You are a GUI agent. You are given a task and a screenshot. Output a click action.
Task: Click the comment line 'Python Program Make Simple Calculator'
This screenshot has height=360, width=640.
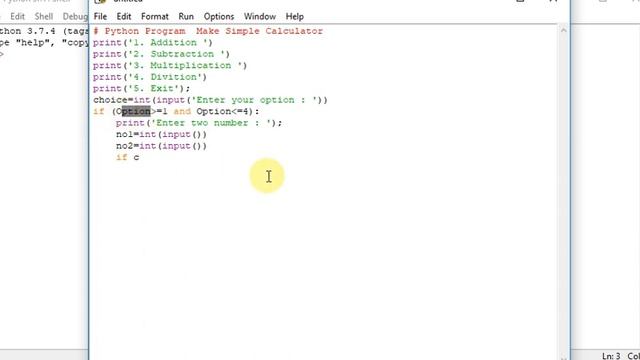(x=208, y=31)
